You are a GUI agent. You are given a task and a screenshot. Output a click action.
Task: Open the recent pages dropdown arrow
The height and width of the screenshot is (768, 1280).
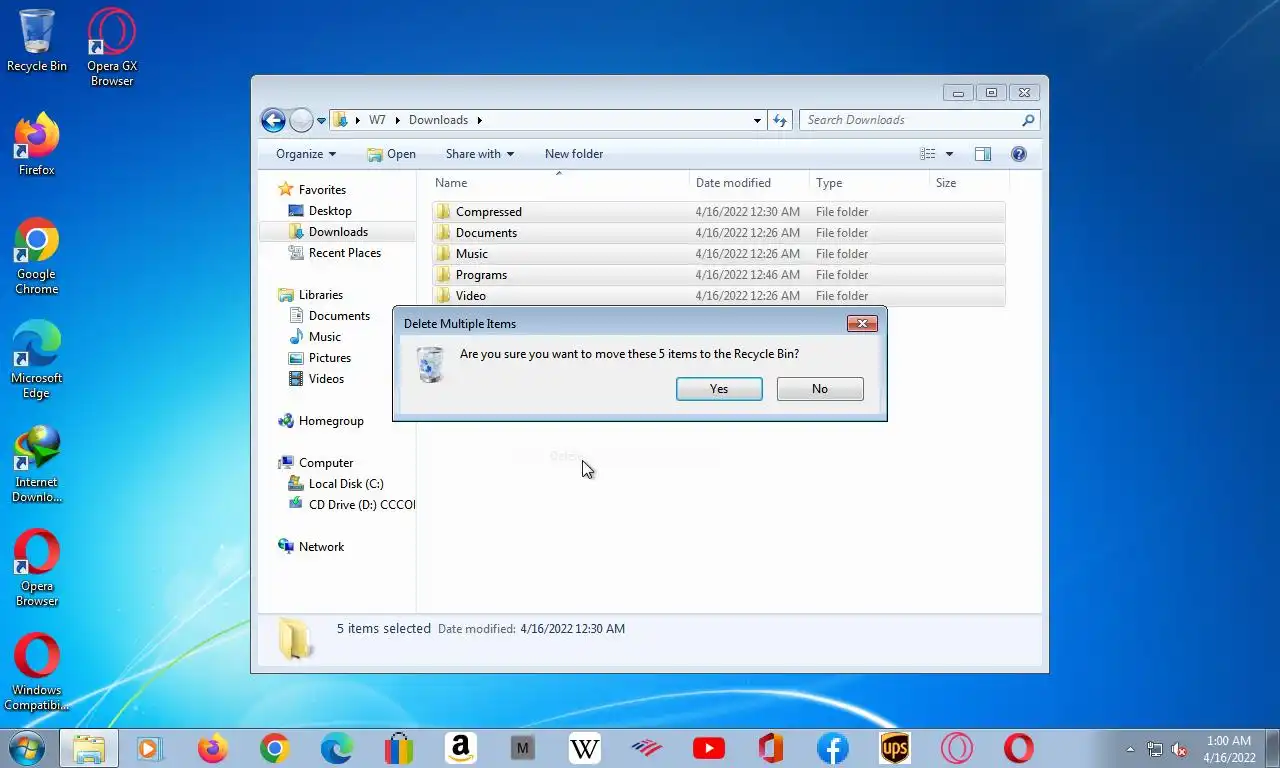[x=321, y=121]
